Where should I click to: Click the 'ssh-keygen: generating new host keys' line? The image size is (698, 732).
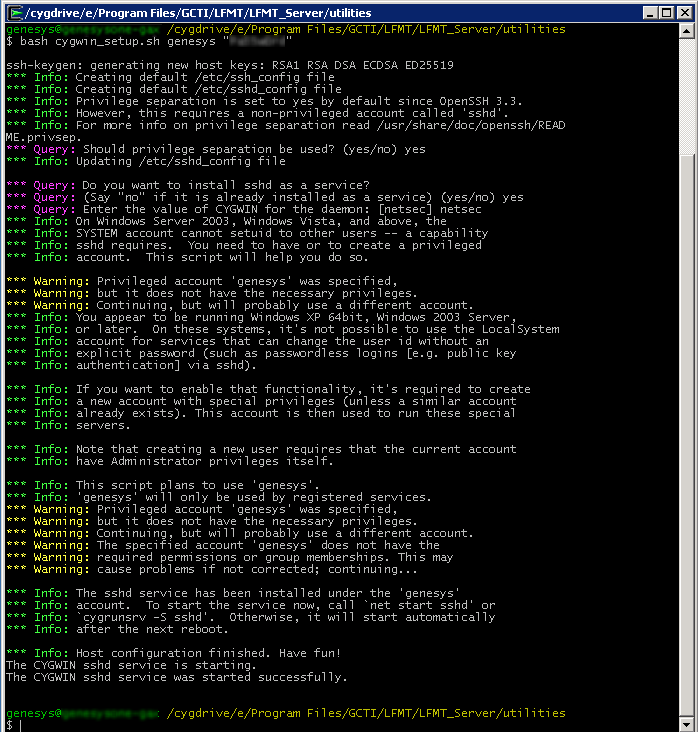[230, 65]
